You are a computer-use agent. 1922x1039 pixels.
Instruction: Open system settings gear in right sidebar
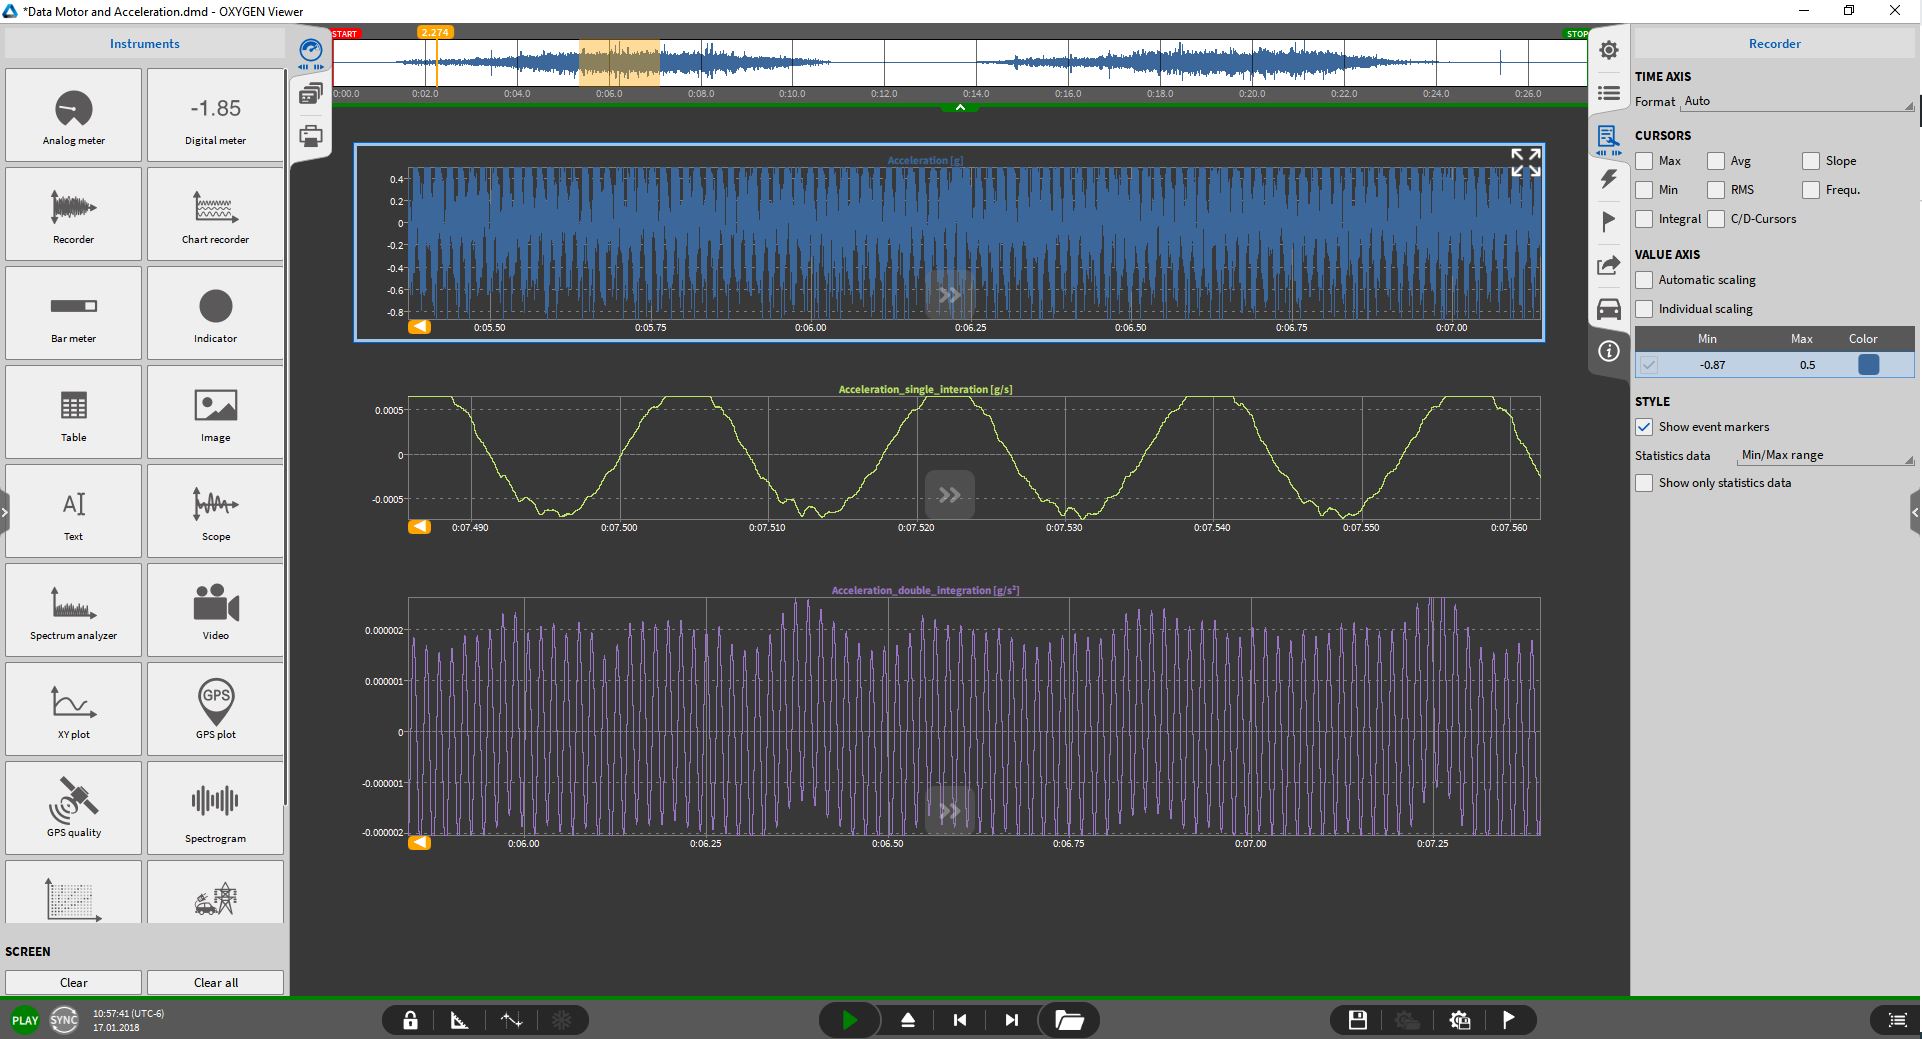click(x=1608, y=50)
